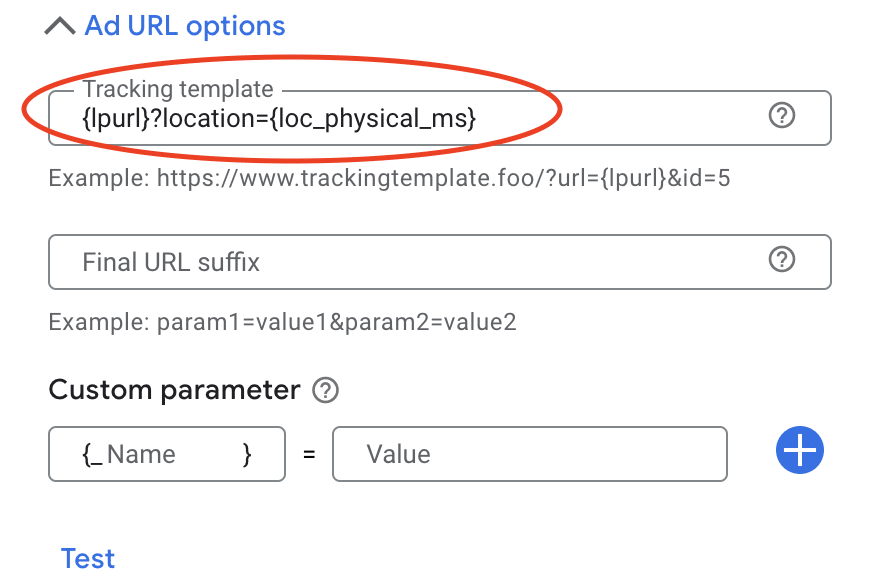
Task: Click the Custom parameter heading text
Action: pyautogui.click(x=174, y=390)
